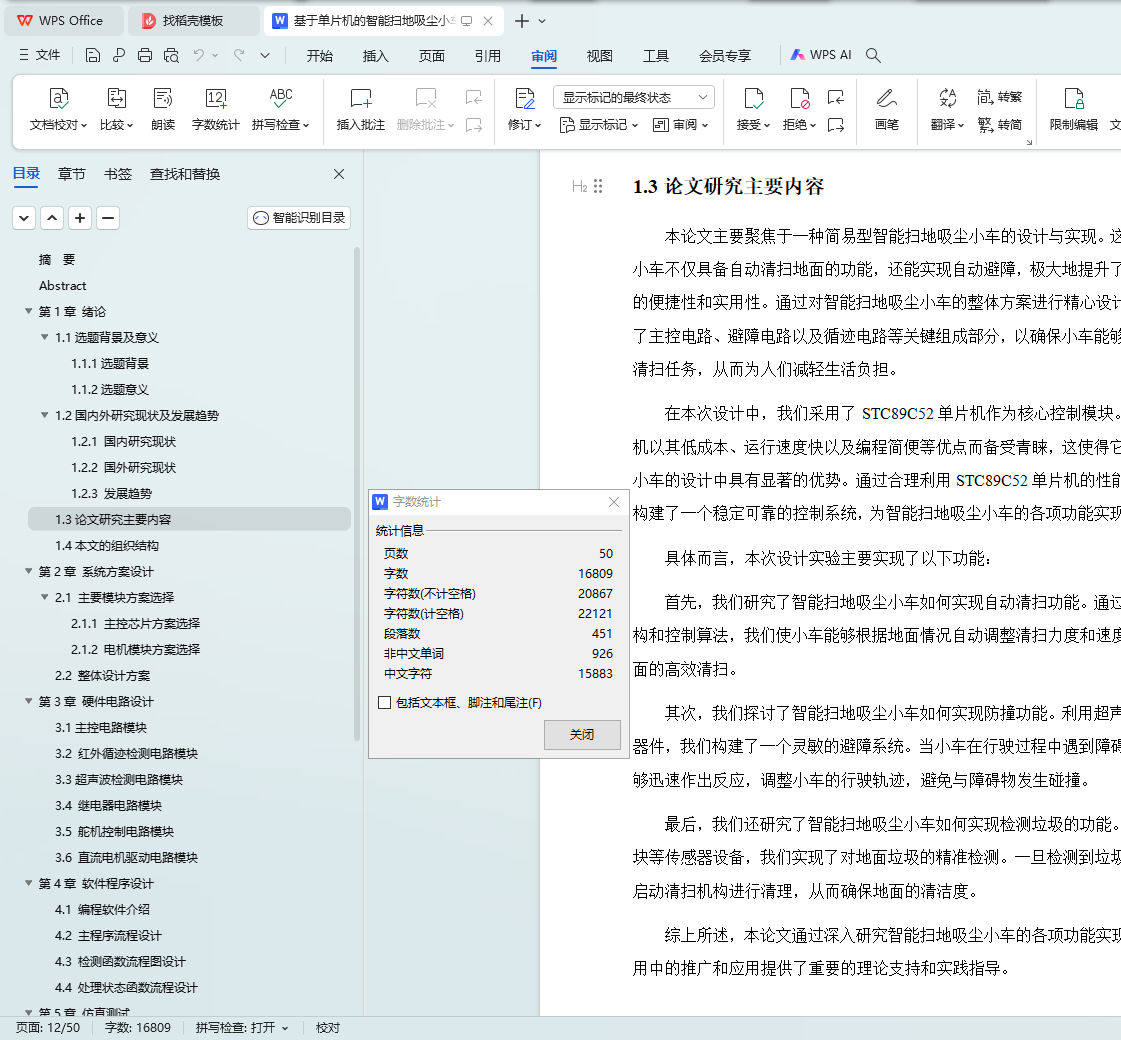Open 限制编辑 restrict editing
This screenshot has height=1040, width=1121.
point(1073,109)
